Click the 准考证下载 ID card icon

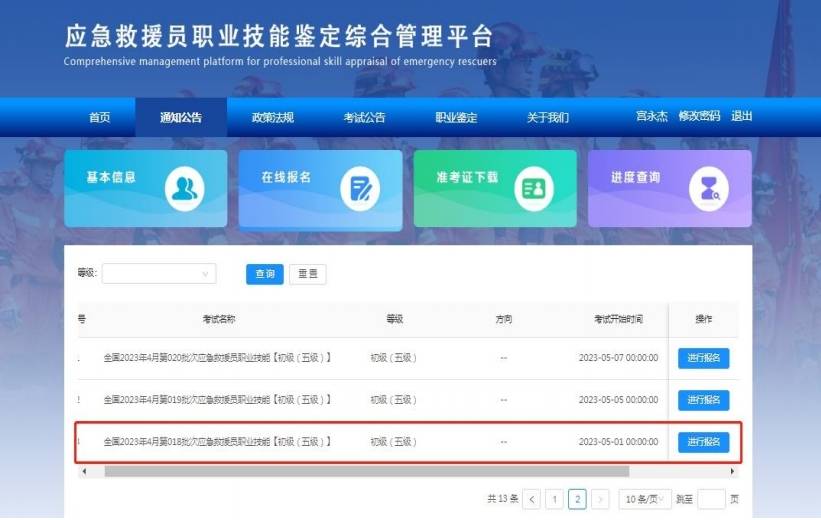[x=534, y=188]
